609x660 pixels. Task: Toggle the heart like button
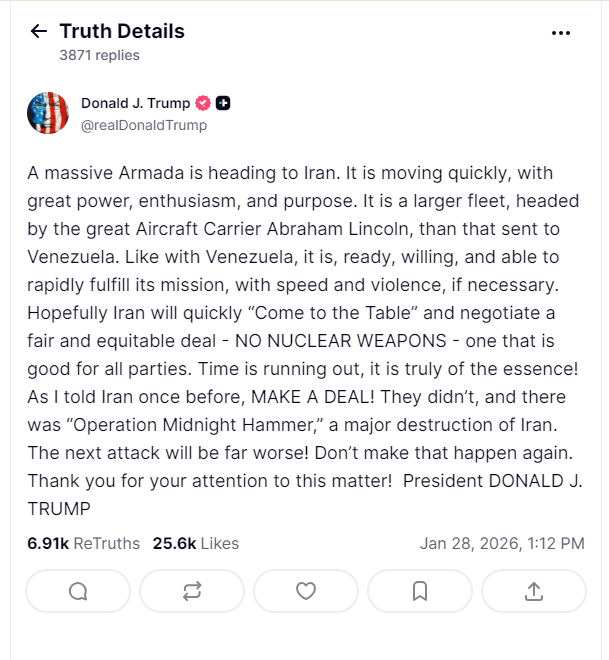pyautogui.click(x=306, y=591)
